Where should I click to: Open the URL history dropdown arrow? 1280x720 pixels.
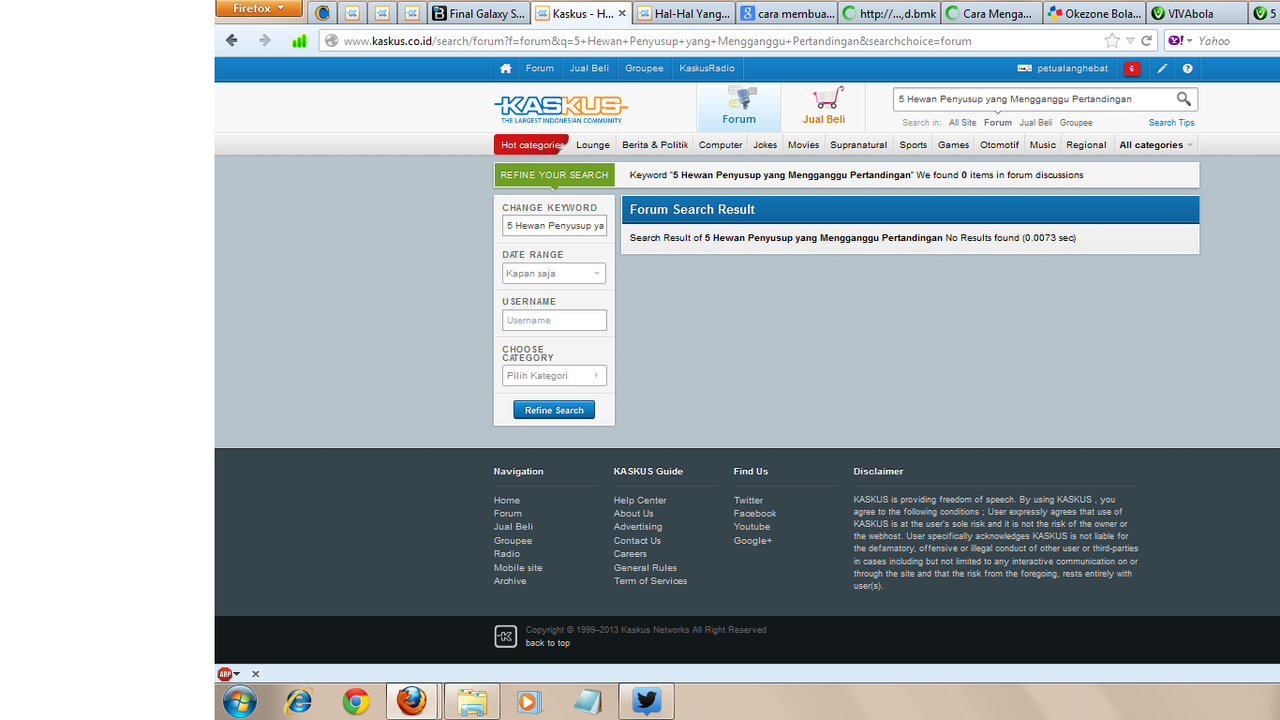pyautogui.click(x=1130, y=41)
